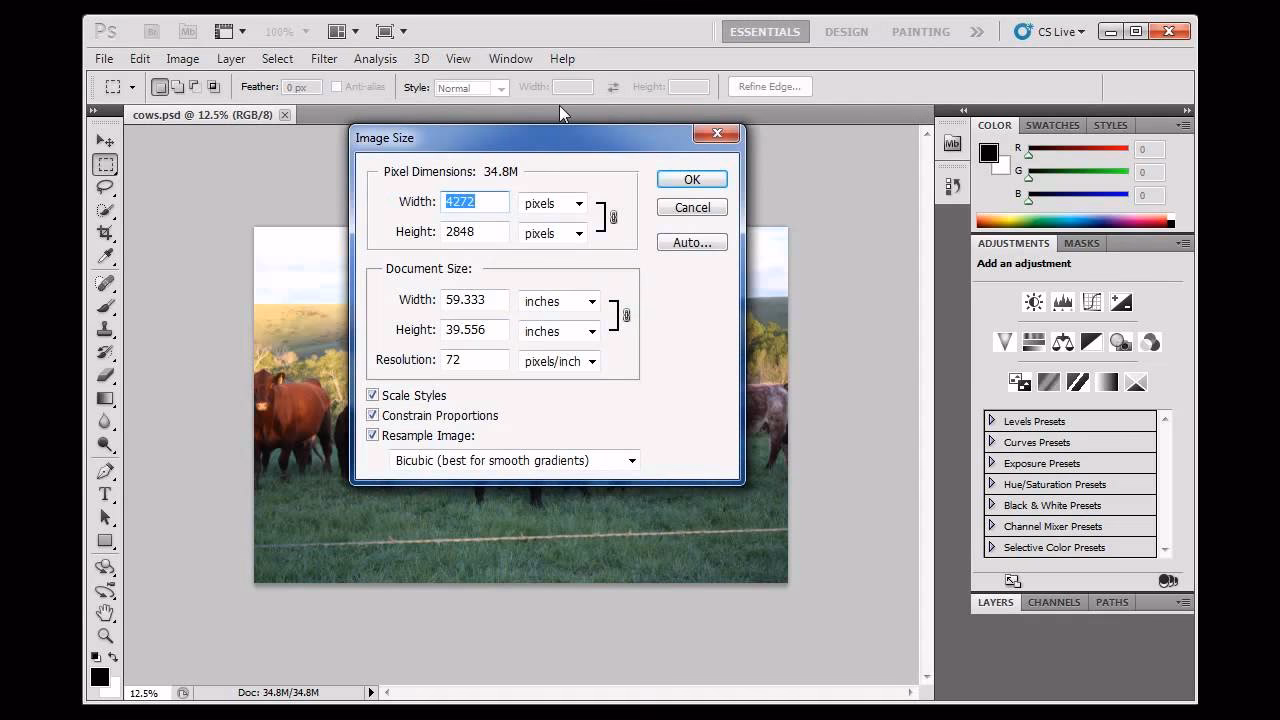Toggle Scale Styles off
1280x720 pixels.
(x=372, y=395)
